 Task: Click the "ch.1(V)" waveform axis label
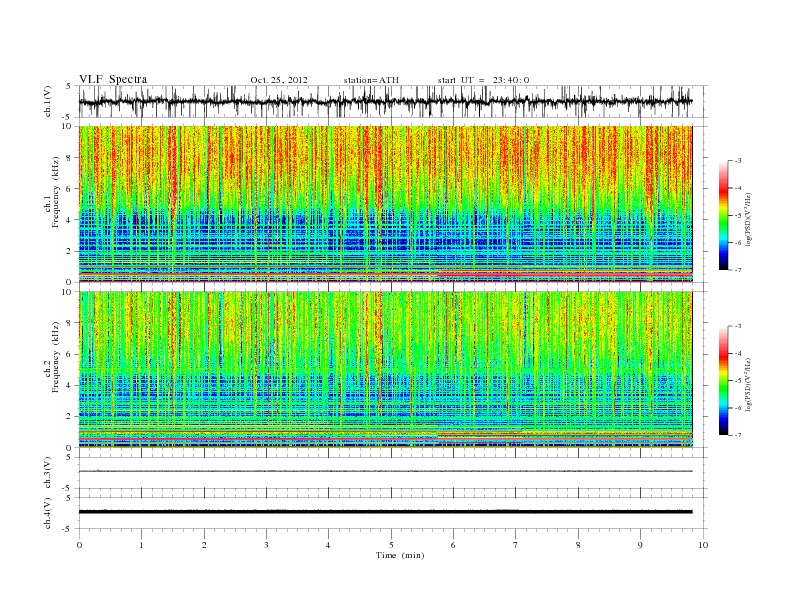tap(48, 101)
